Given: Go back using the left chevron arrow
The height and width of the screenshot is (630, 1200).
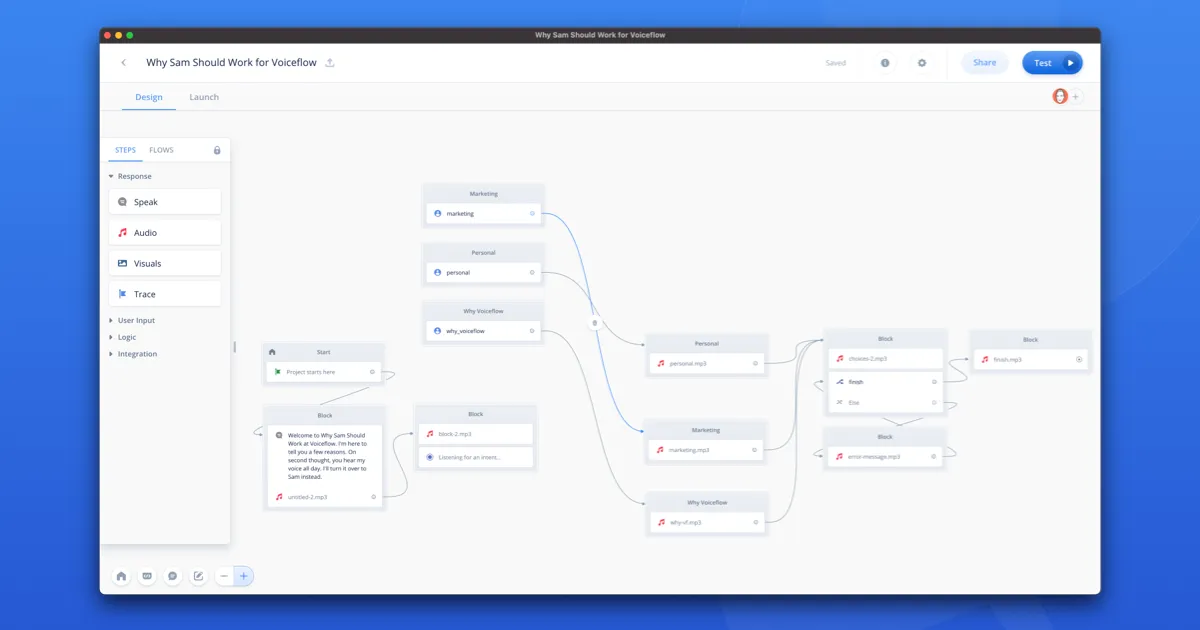Looking at the screenshot, I should click(124, 63).
